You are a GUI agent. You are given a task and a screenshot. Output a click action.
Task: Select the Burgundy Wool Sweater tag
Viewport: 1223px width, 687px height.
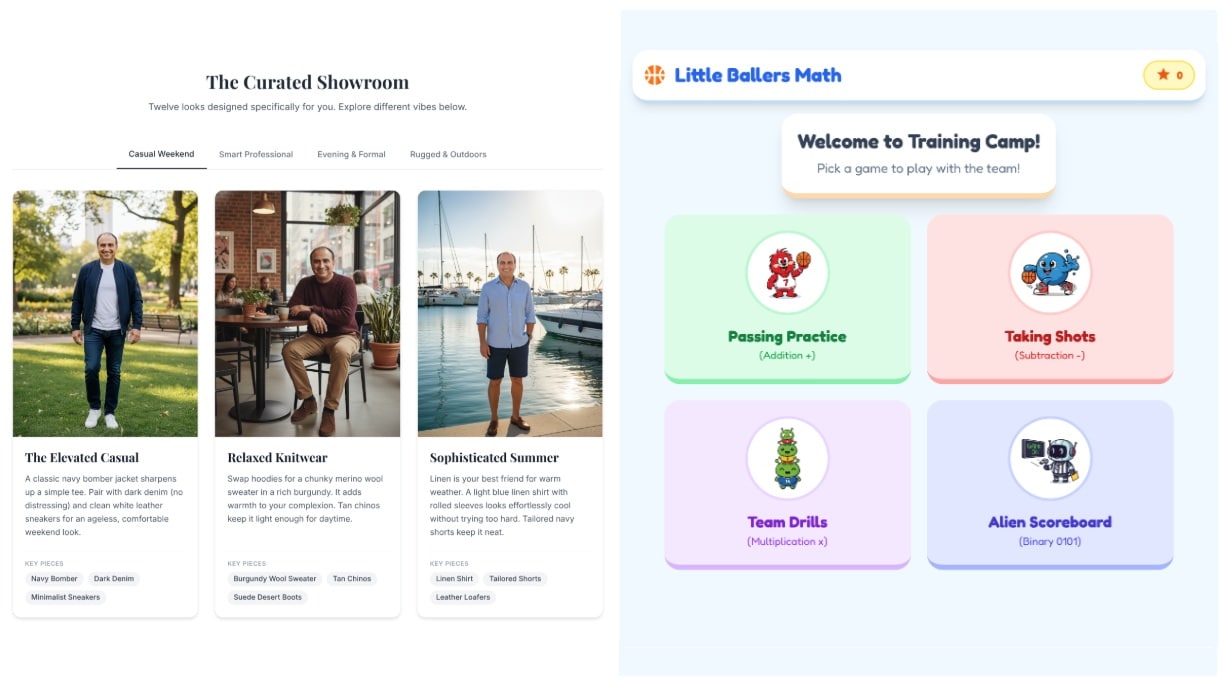[x=275, y=579]
